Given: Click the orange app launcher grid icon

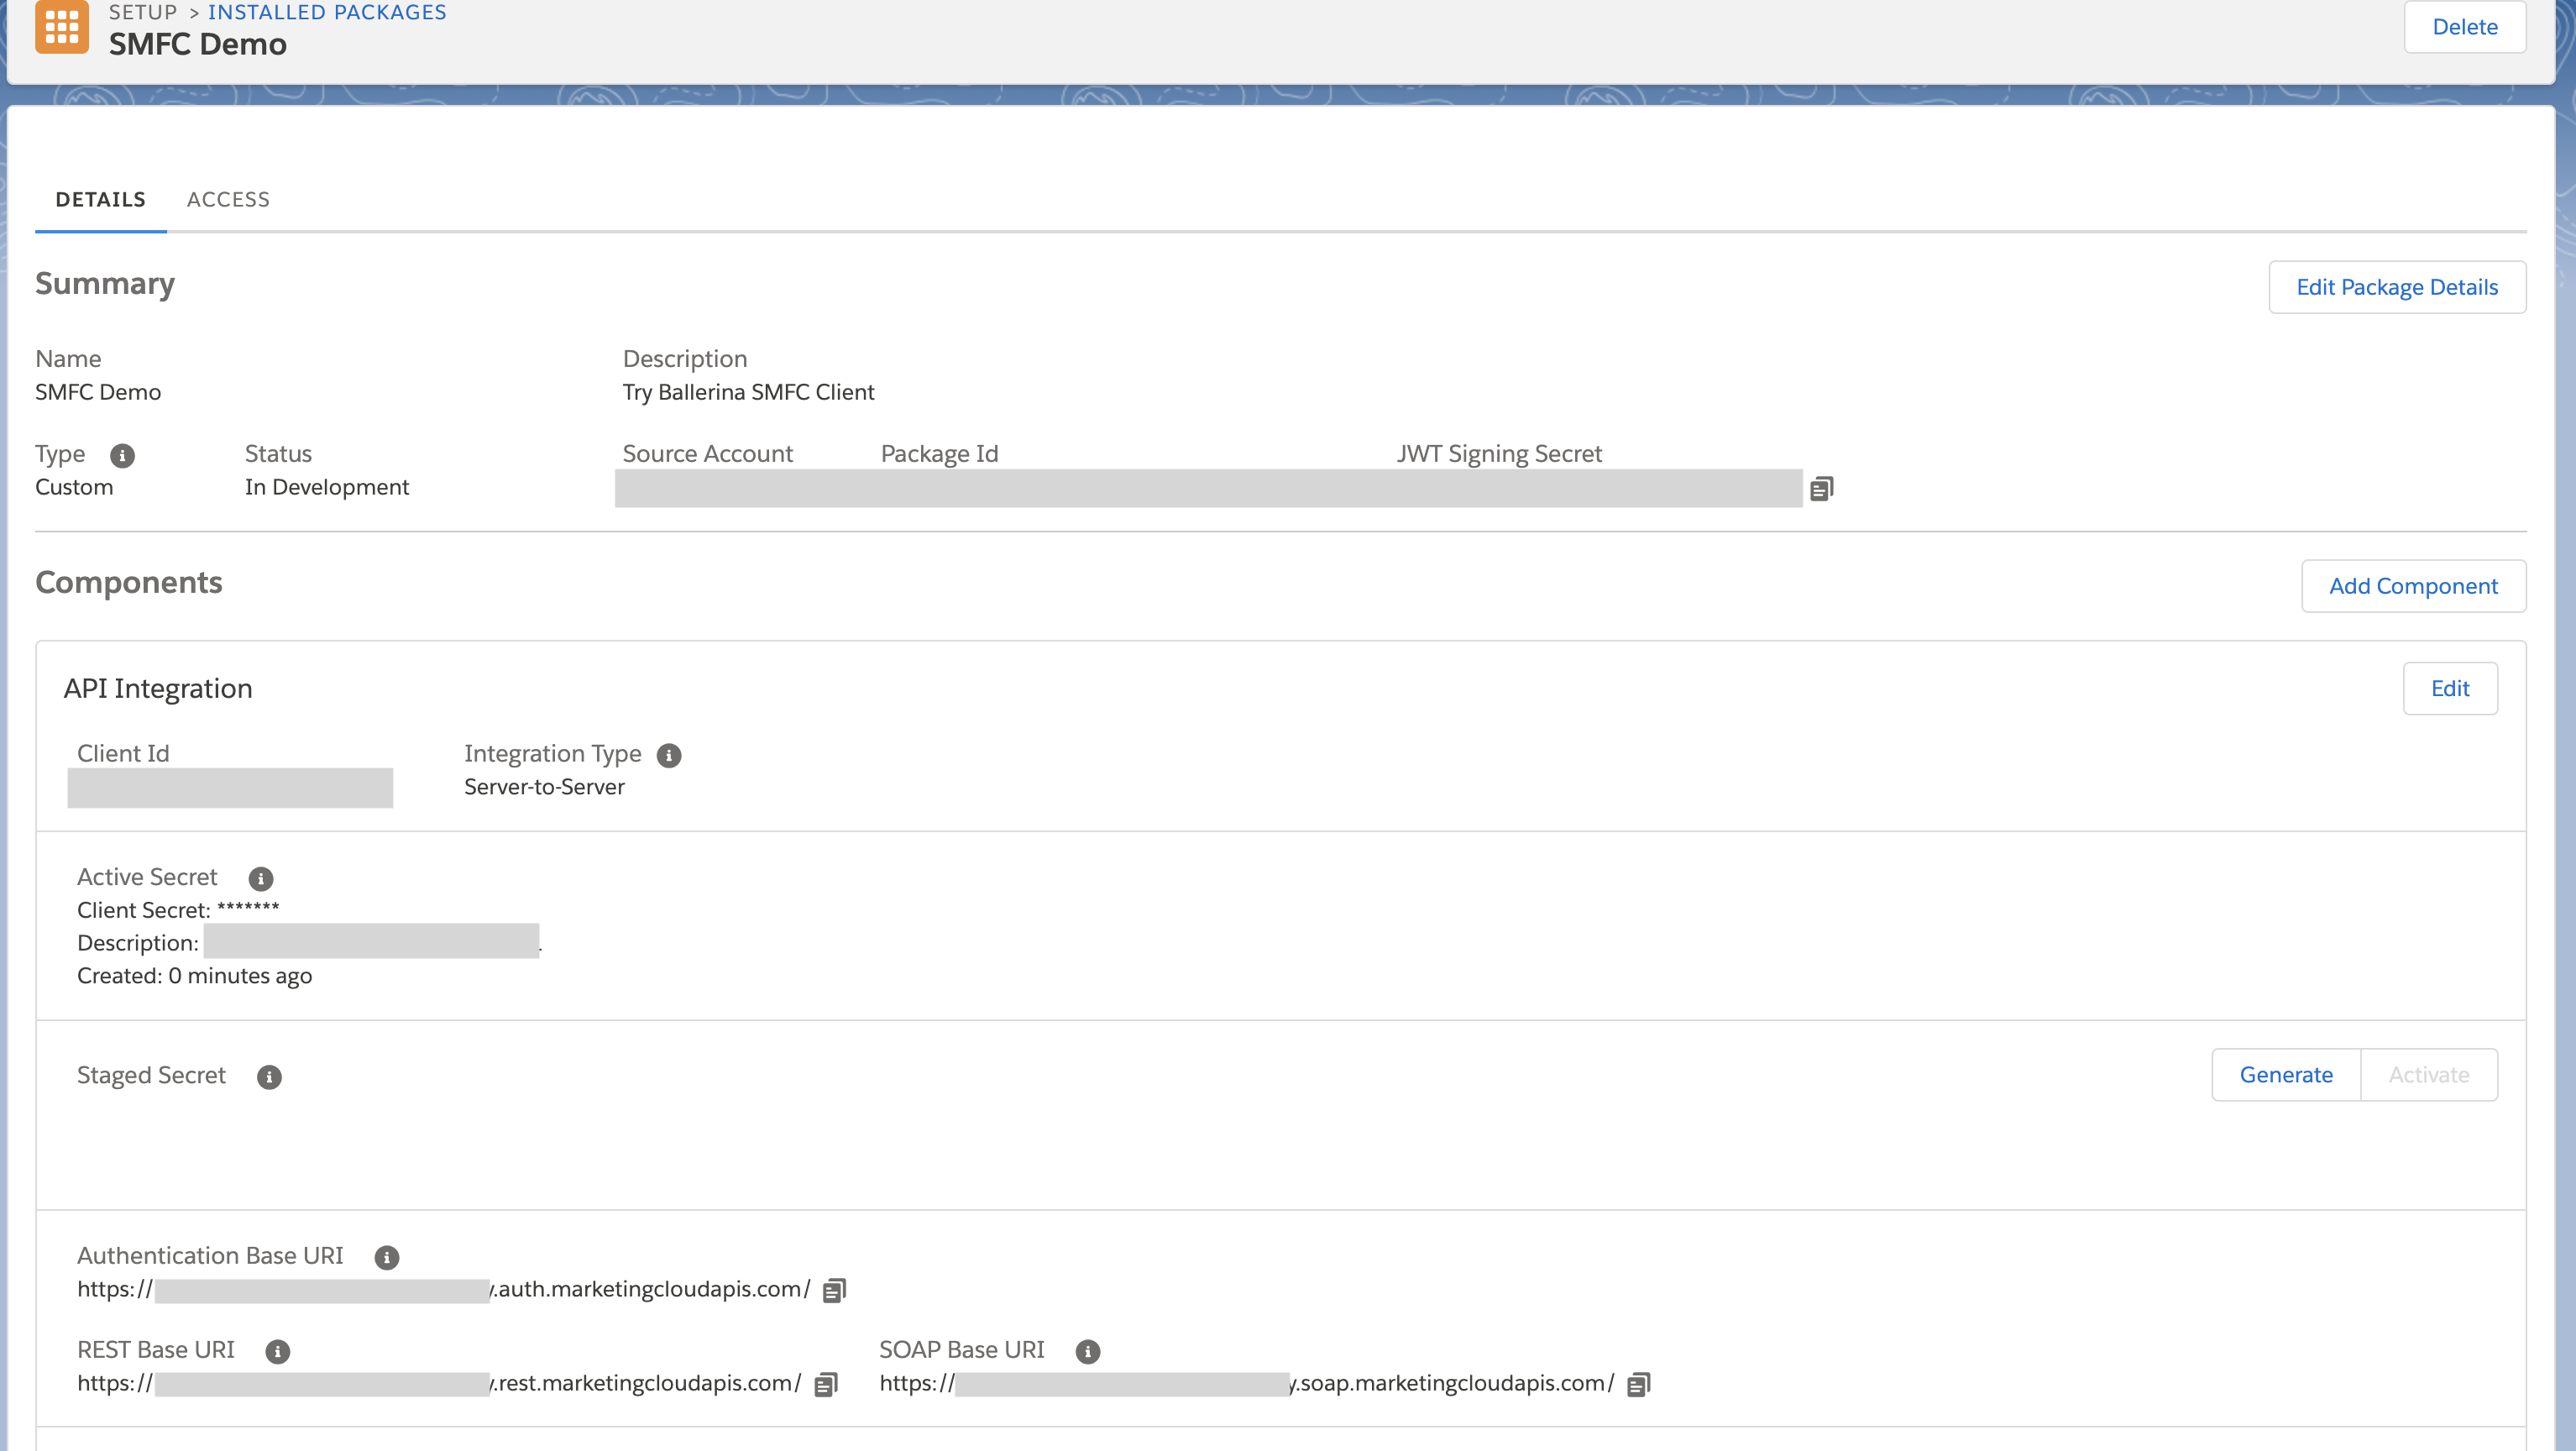Looking at the screenshot, I should (x=61, y=26).
